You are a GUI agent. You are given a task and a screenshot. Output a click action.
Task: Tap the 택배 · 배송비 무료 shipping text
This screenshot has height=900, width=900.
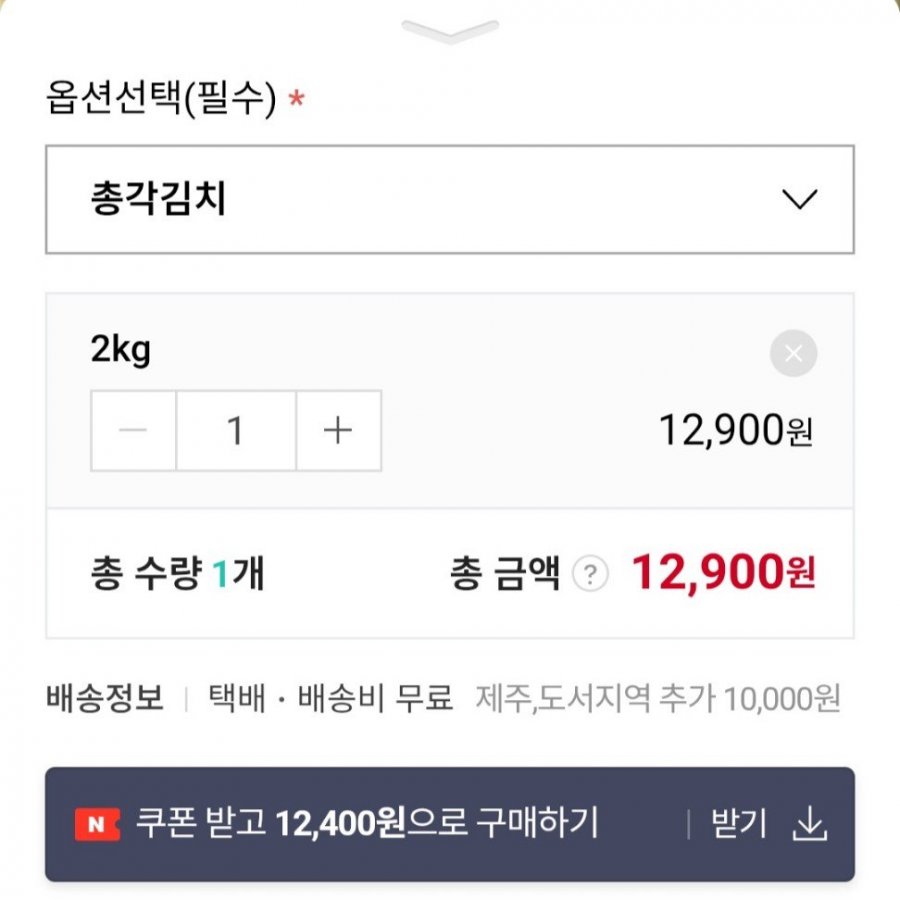point(330,698)
